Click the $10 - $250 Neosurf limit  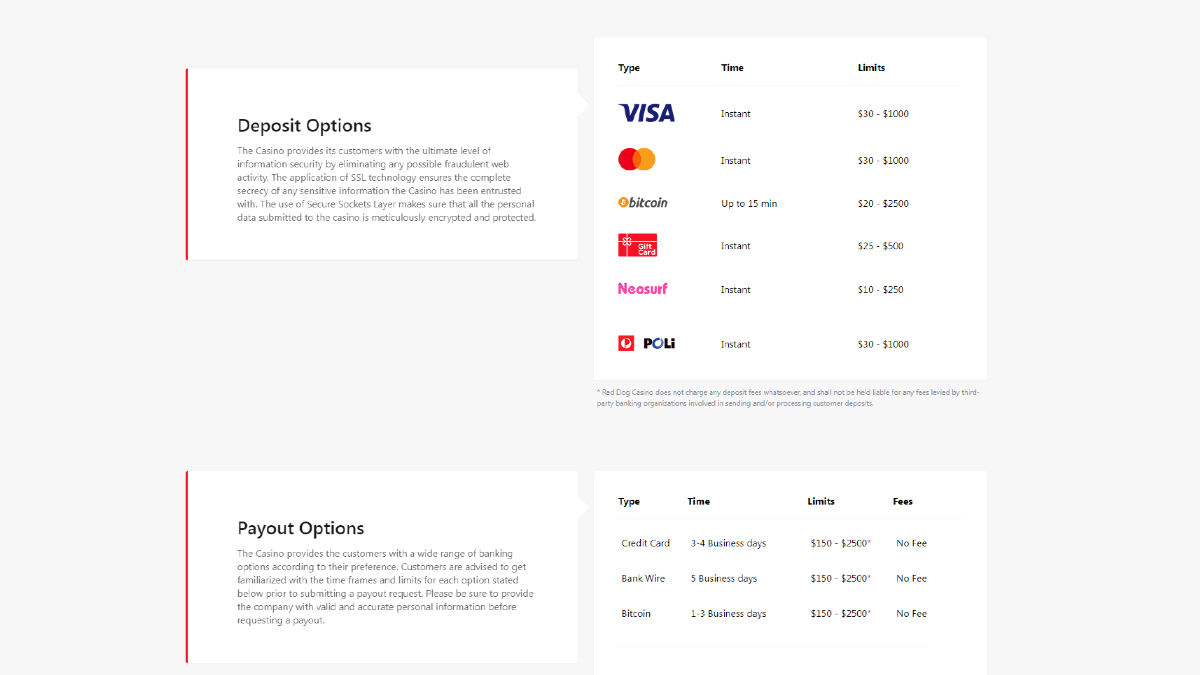click(x=880, y=290)
